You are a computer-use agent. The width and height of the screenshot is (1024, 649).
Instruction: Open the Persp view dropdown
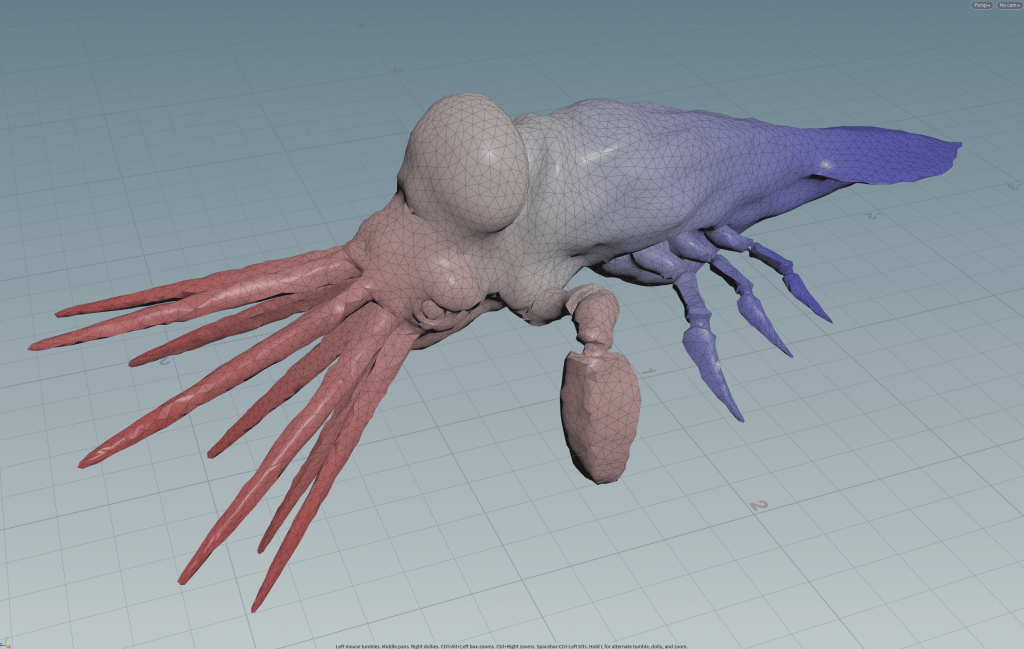pos(982,5)
